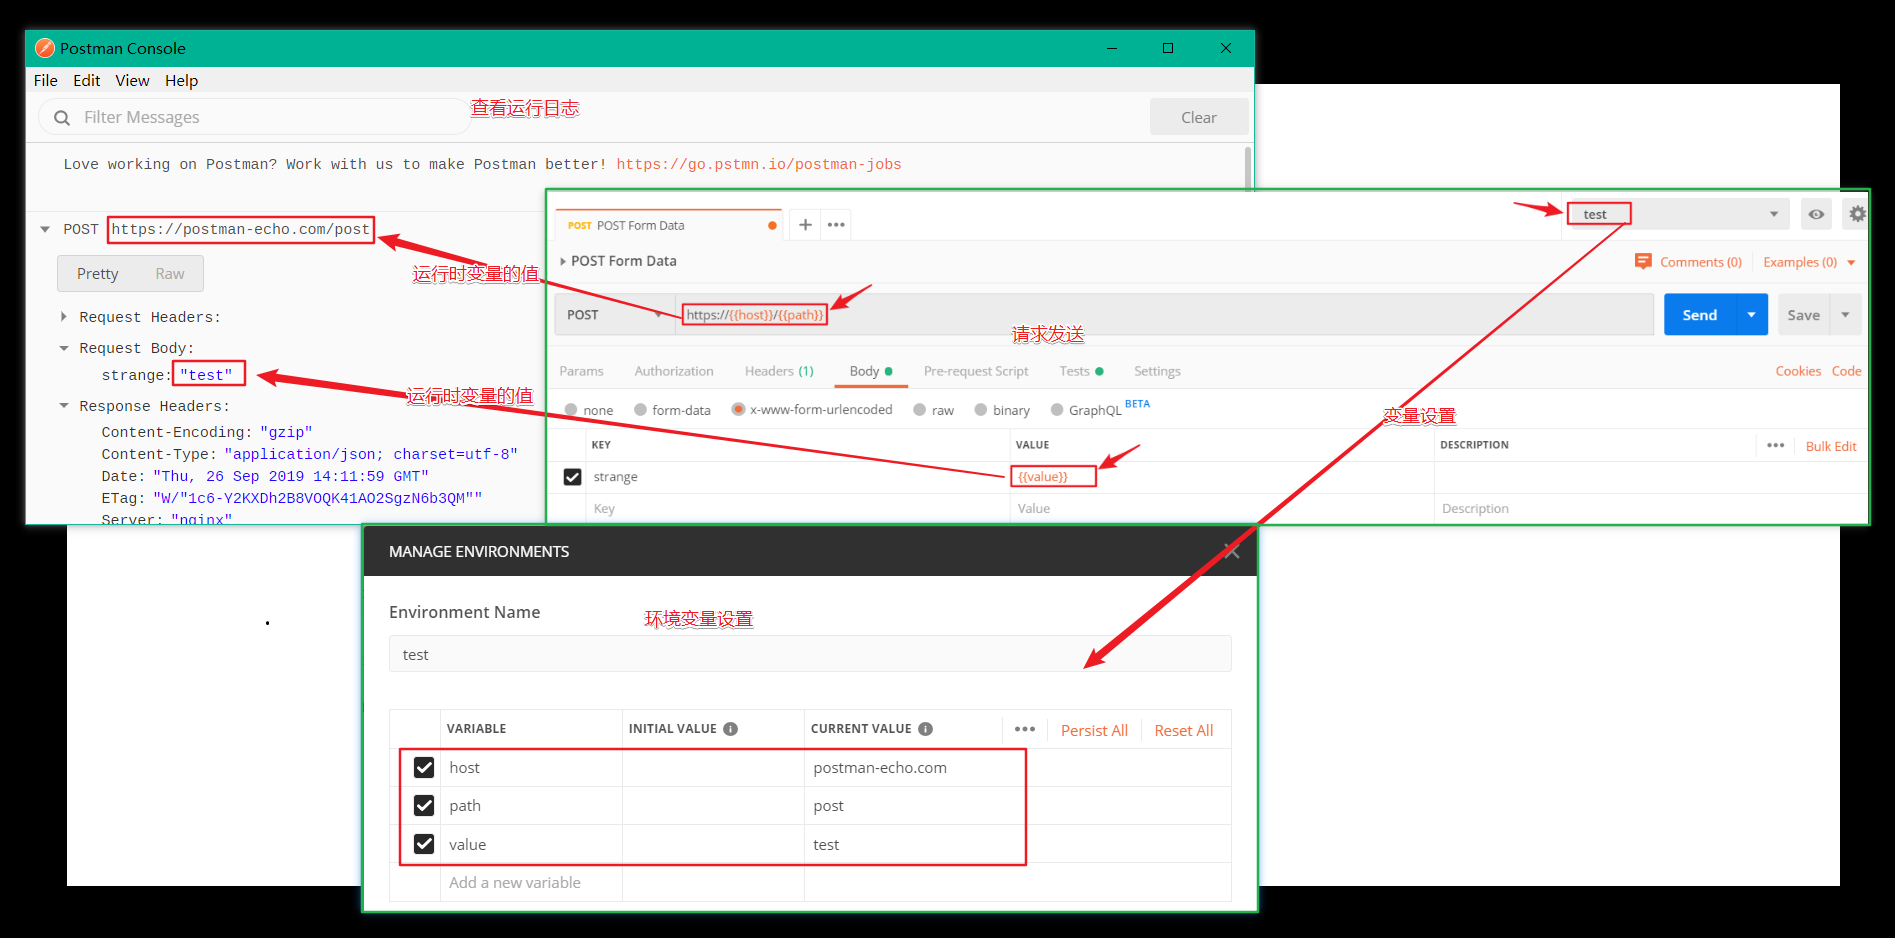Save the request
Image resolution: width=1895 pixels, height=938 pixels.
point(1804,315)
